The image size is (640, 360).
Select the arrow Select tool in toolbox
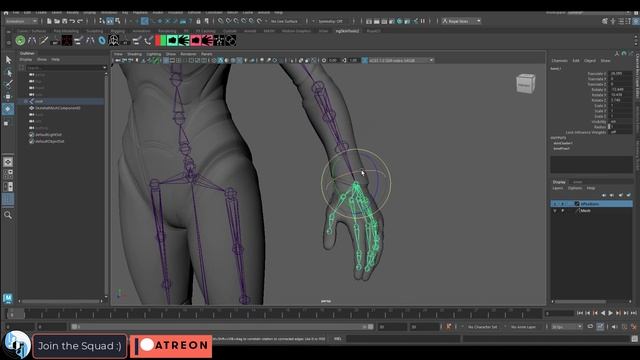(8, 60)
